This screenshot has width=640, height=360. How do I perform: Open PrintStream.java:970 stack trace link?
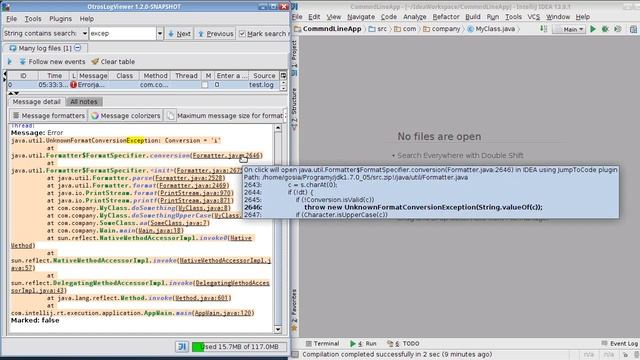click(x=196, y=193)
